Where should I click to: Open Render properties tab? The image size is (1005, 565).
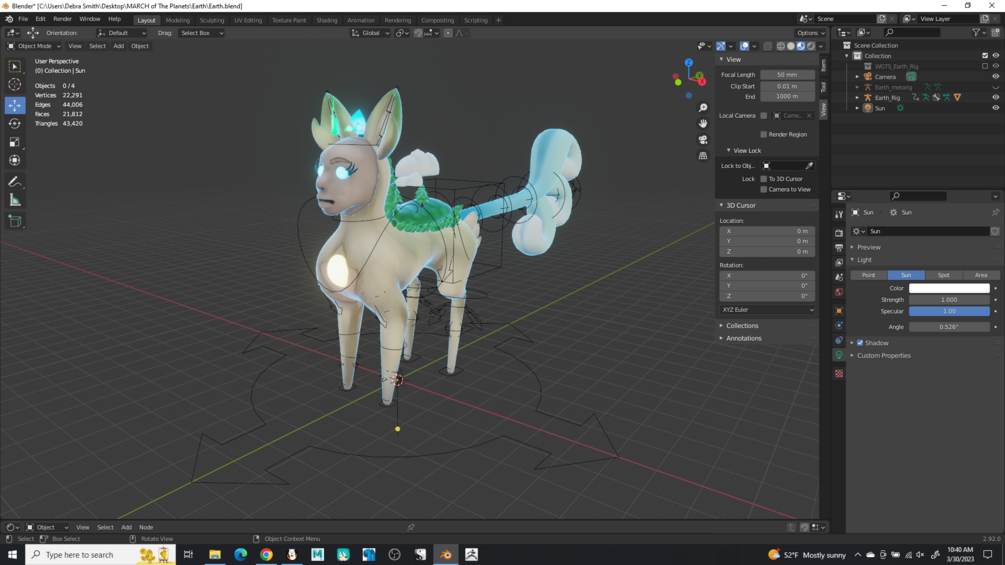tap(839, 233)
